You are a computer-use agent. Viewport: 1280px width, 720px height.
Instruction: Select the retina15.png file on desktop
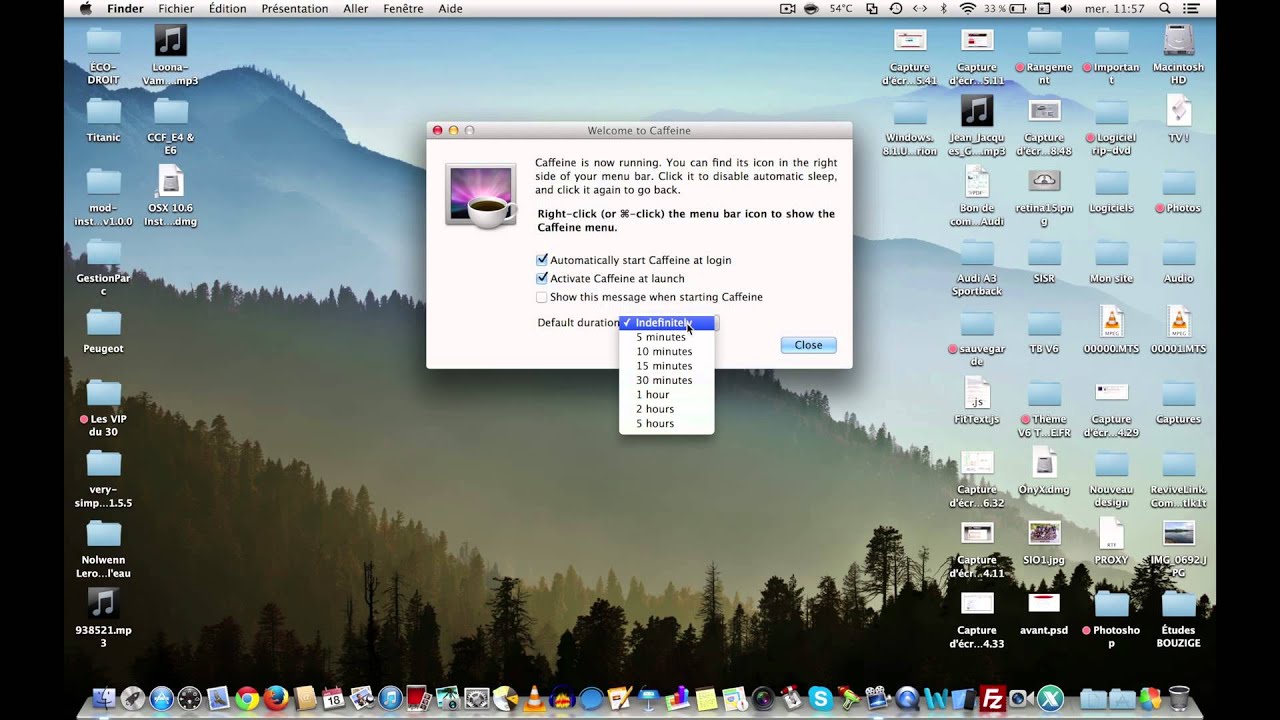(1044, 197)
